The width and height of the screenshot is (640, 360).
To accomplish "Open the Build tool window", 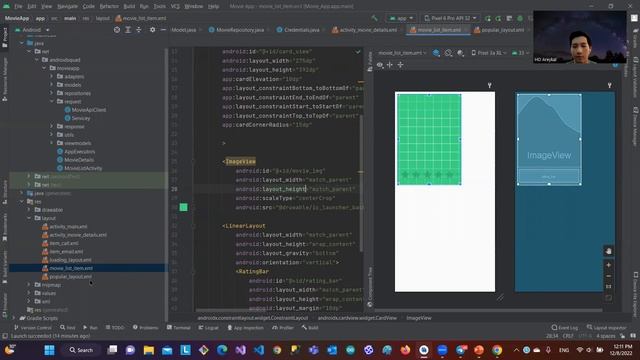I will tap(310, 328).
